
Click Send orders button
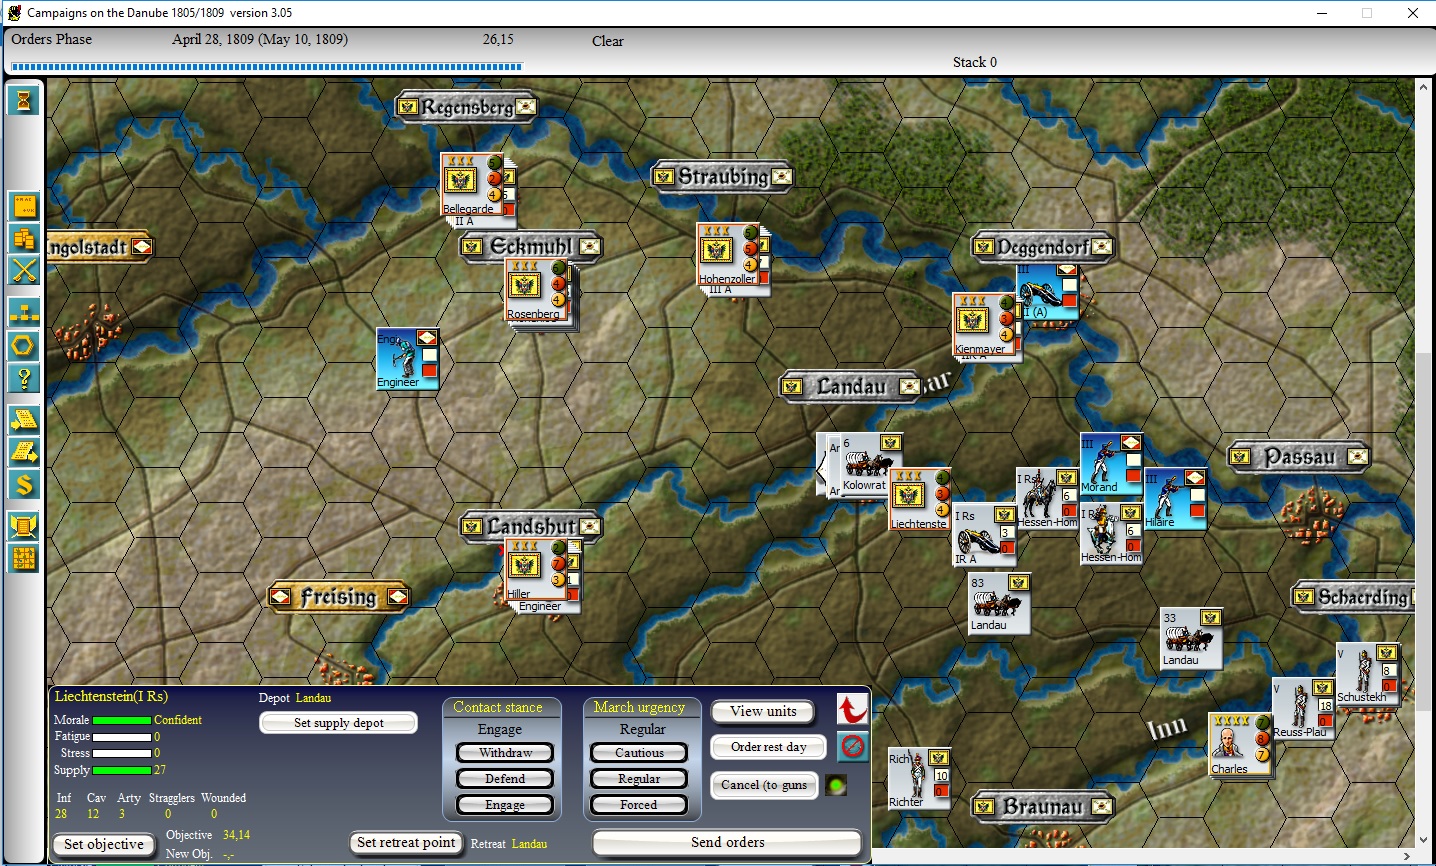pos(728,843)
